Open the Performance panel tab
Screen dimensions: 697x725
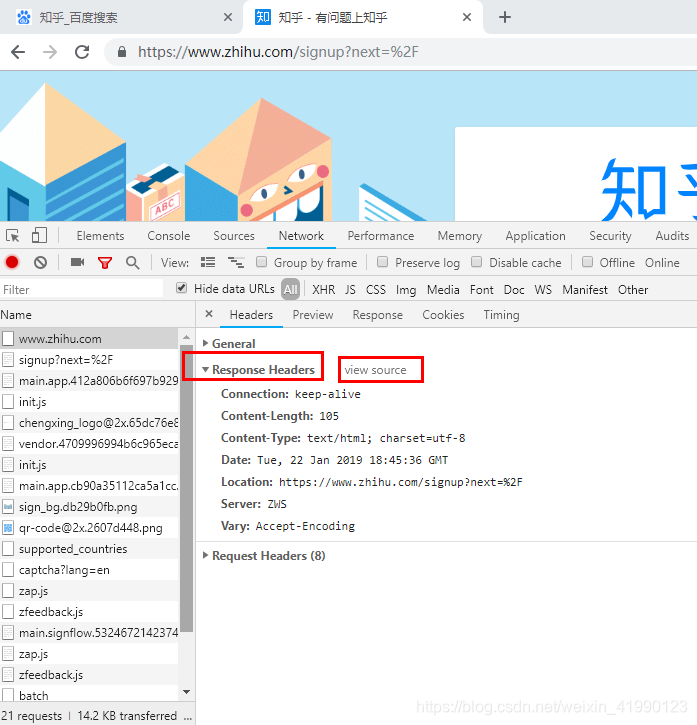[x=381, y=236]
